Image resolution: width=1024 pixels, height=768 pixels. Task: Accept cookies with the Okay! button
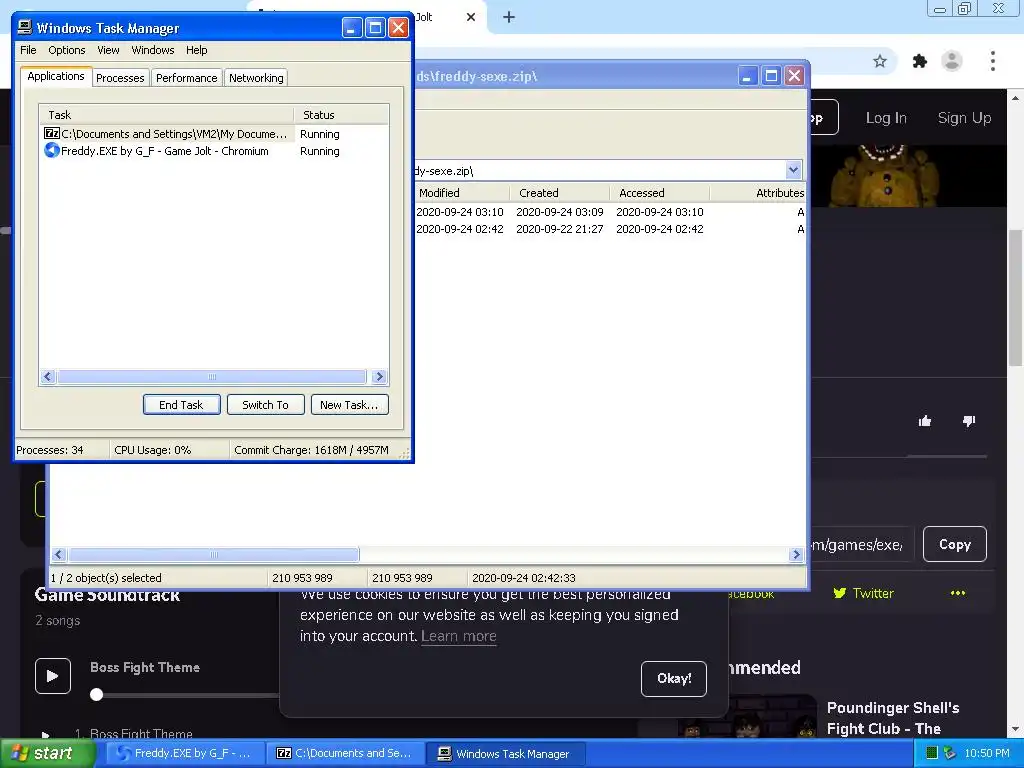coord(674,679)
